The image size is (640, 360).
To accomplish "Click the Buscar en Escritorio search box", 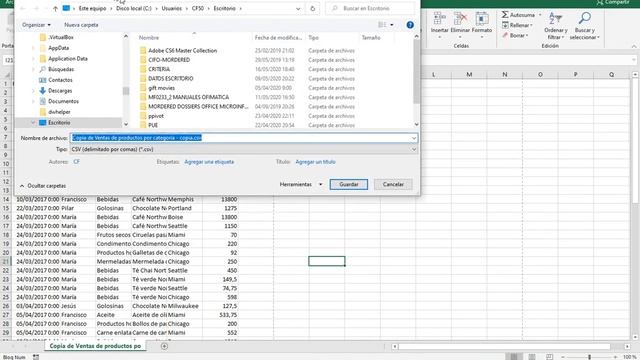I will click(370, 8).
